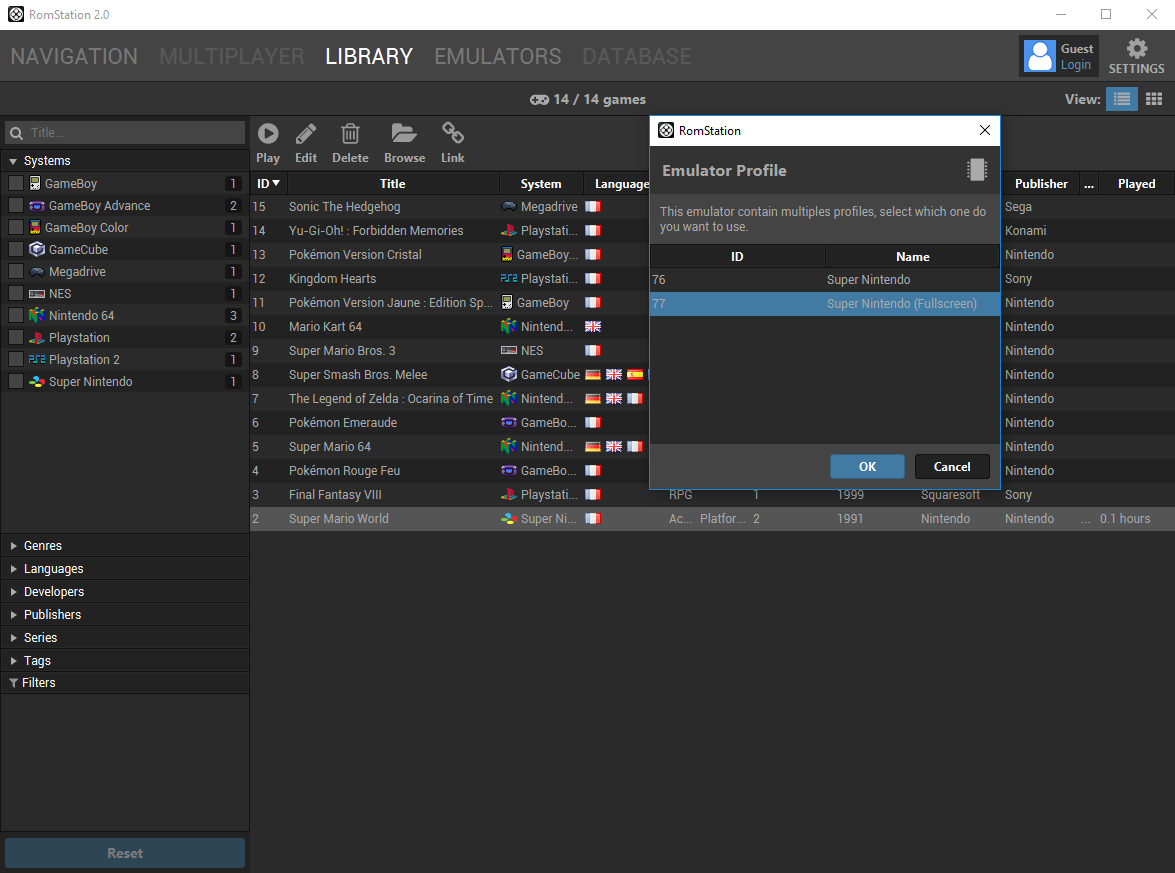The width and height of the screenshot is (1175, 873).
Task: Click the GameBoy Advance system icon in sidebar
Action: click(37, 205)
